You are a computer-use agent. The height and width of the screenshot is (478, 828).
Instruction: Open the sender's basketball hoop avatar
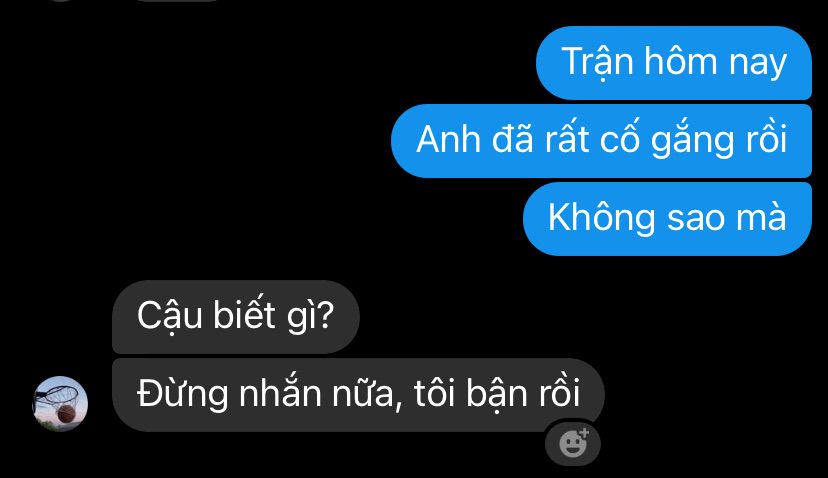point(60,404)
